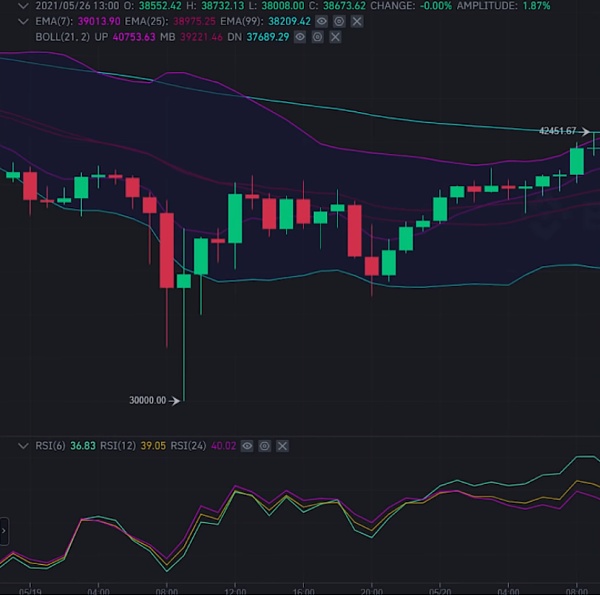Collapse the OHLC info row chevron beside the date
The width and height of the screenshot is (600, 596).
[22, 5]
